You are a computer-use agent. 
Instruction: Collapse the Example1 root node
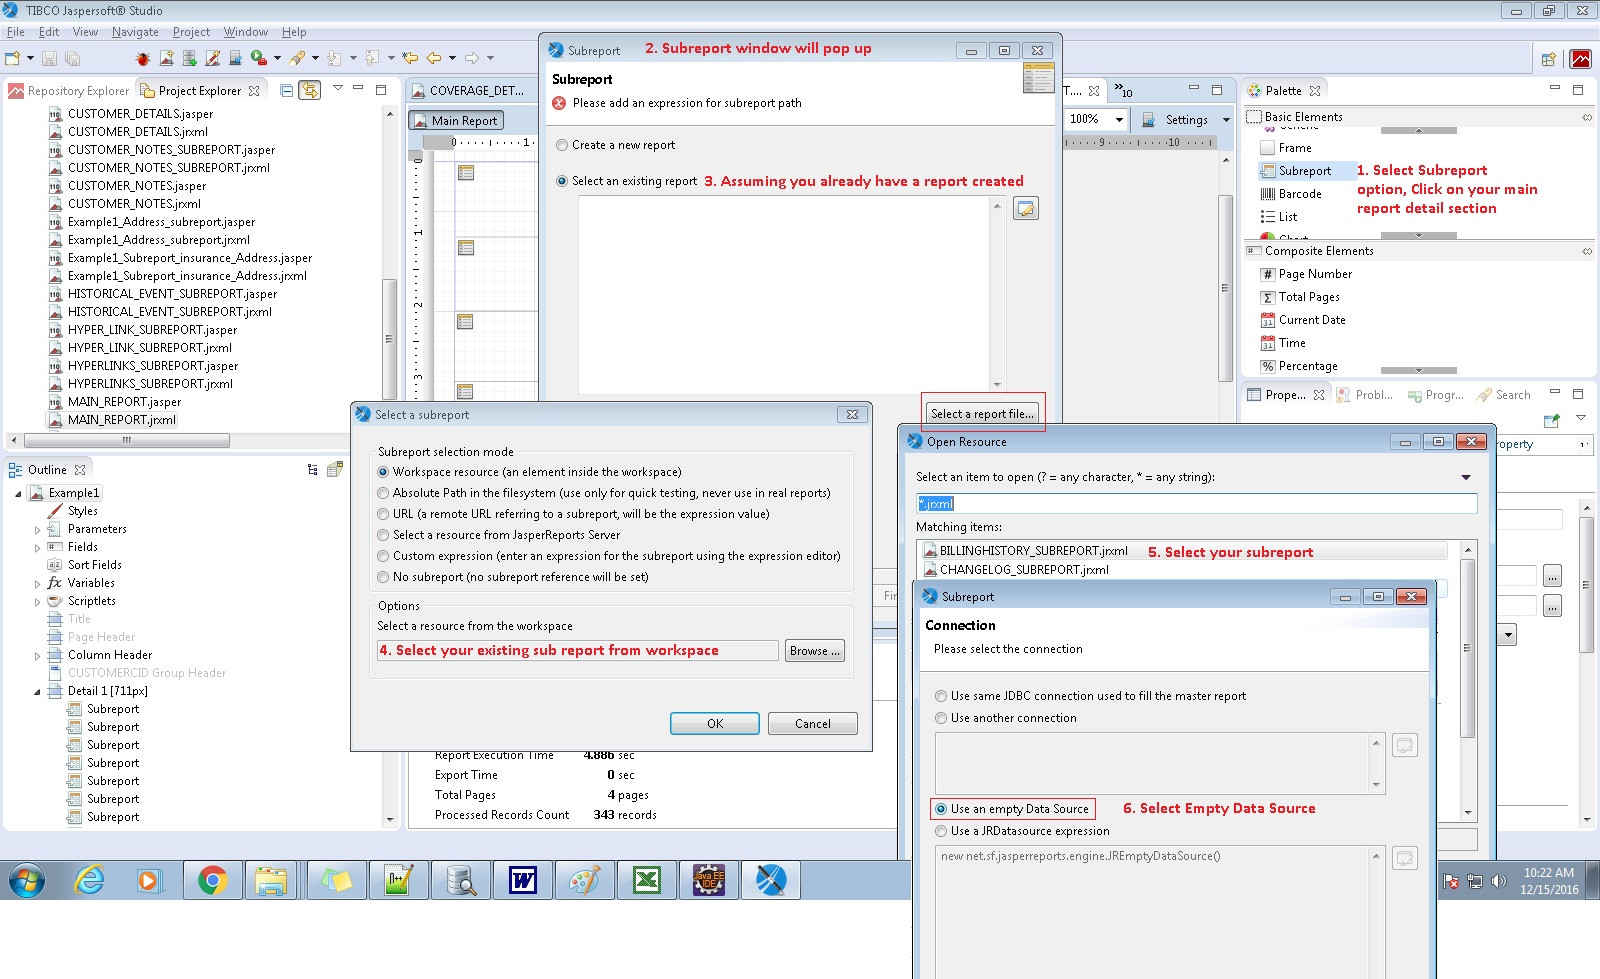[x=19, y=494]
